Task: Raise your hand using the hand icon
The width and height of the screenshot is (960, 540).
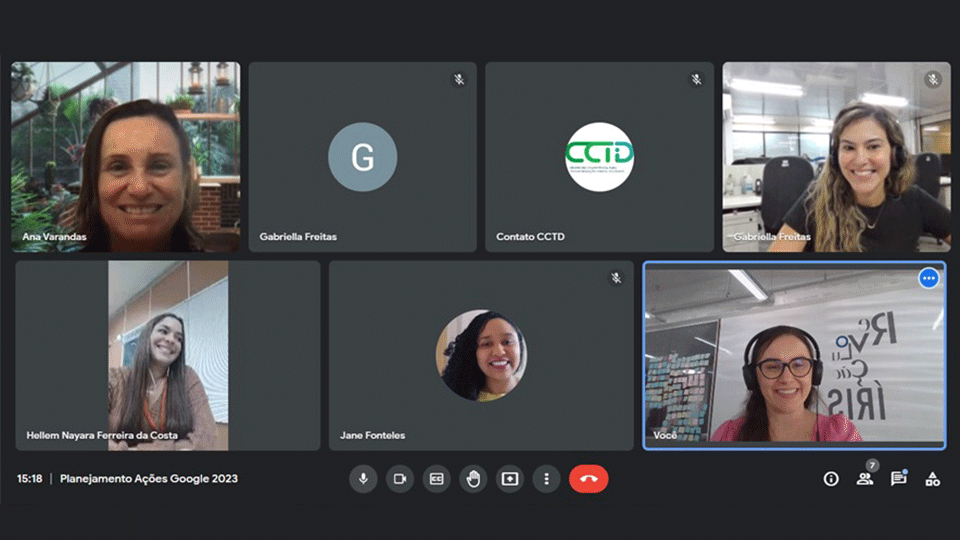Action: pos(473,479)
